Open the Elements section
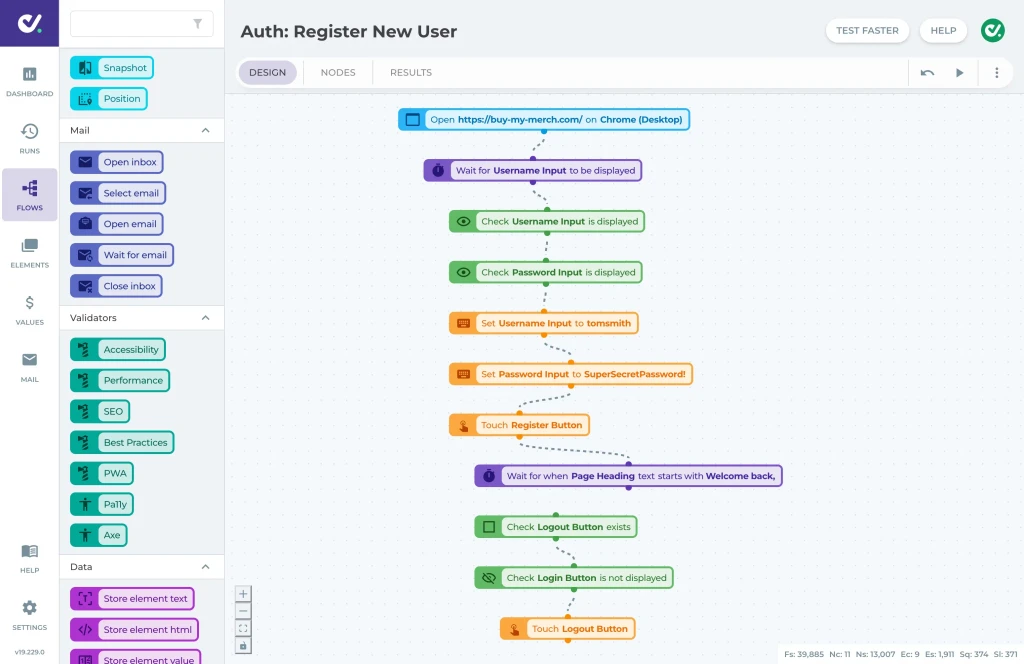Viewport: 1024px width, 664px height. 29,253
